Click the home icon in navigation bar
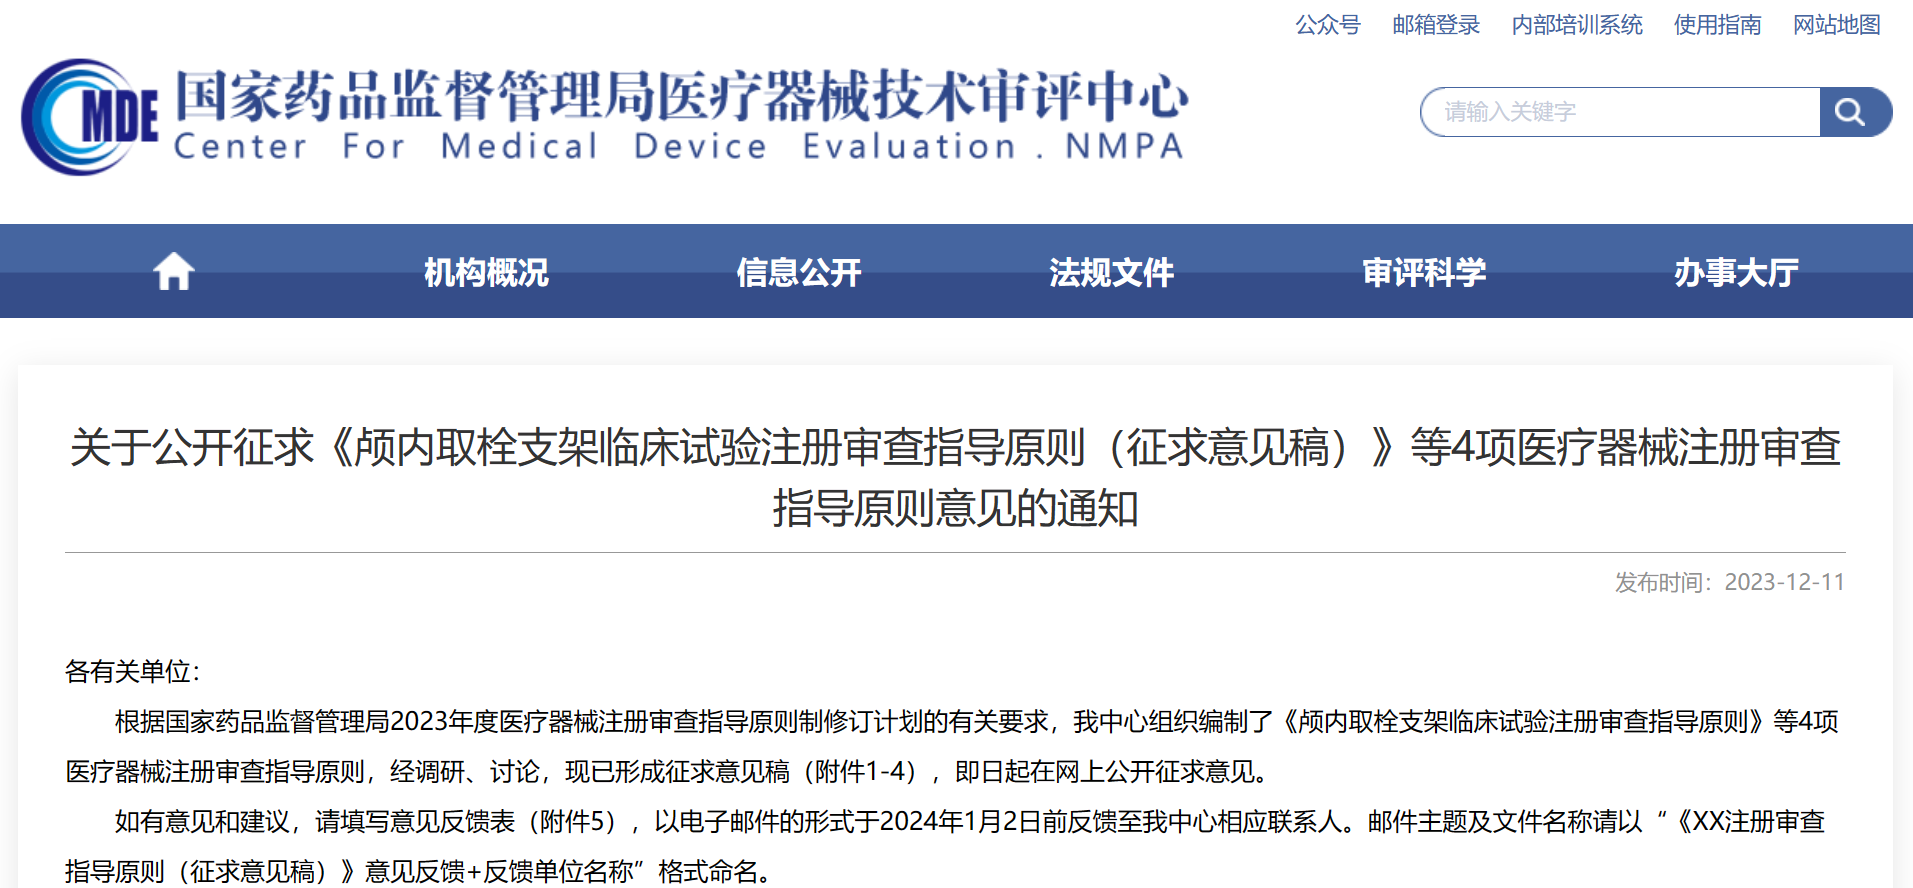The height and width of the screenshot is (888, 1913). point(173,271)
